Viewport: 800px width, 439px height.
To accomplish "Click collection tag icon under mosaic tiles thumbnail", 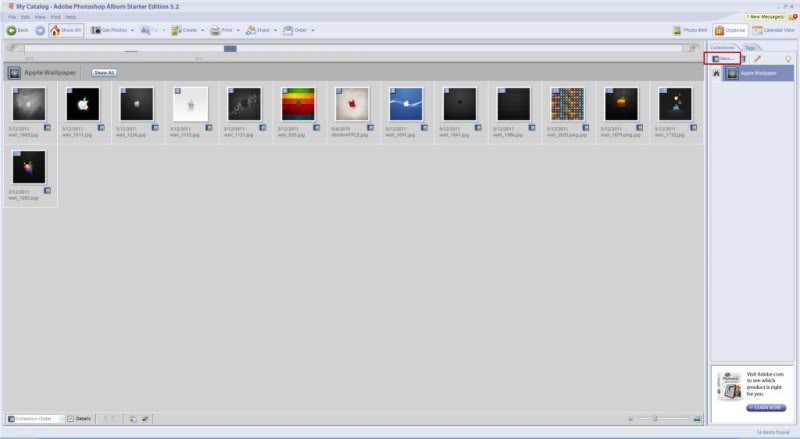I will coord(586,128).
